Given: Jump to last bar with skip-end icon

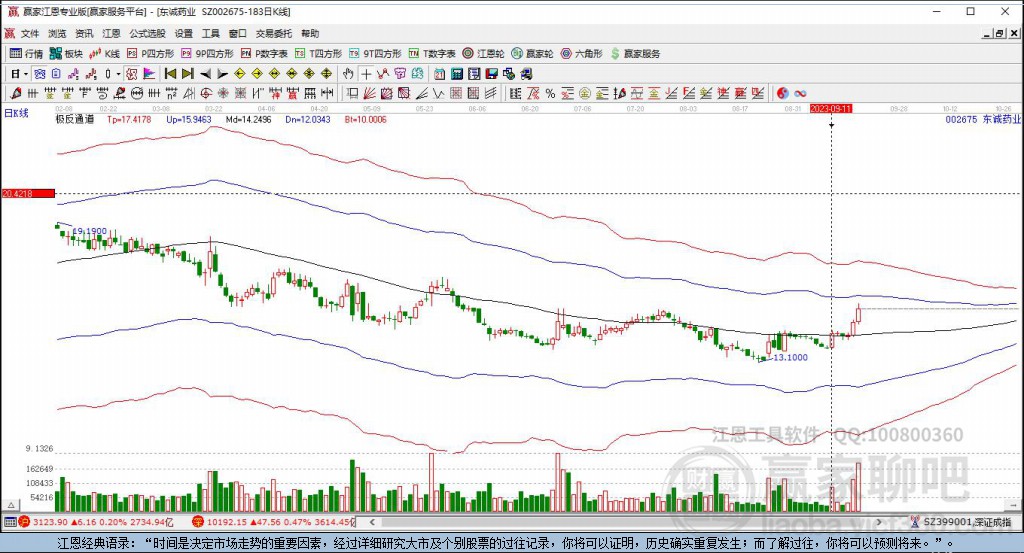Looking at the screenshot, I should pos(188,74).
